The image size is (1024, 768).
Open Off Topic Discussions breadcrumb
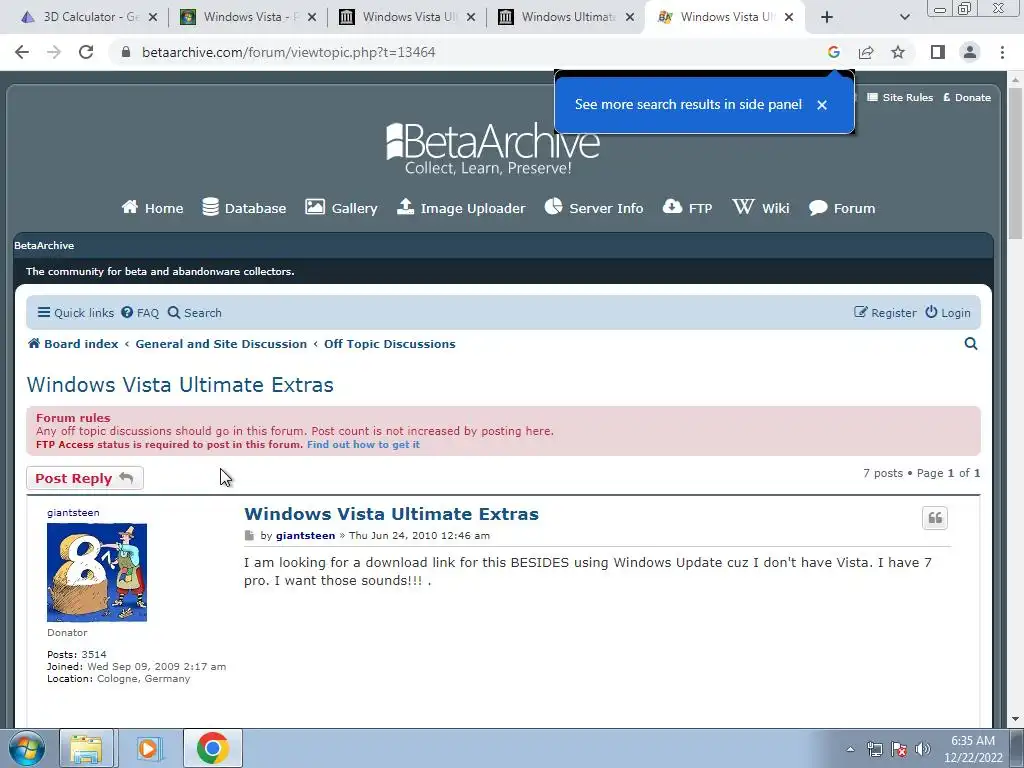(x=390, y=344)
